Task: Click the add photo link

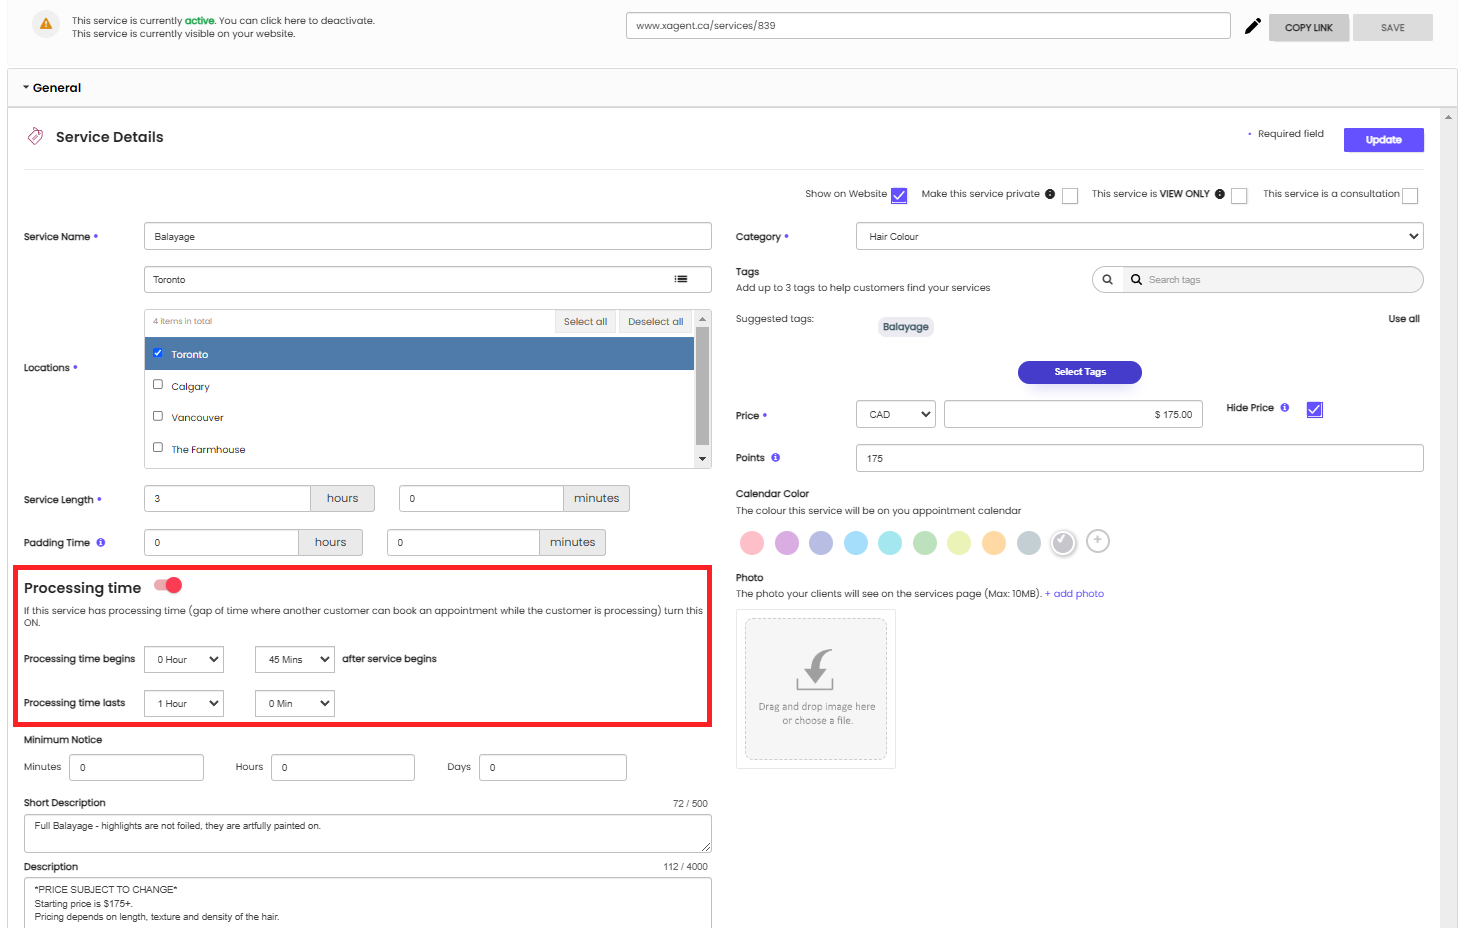Action: [1078, 594]
